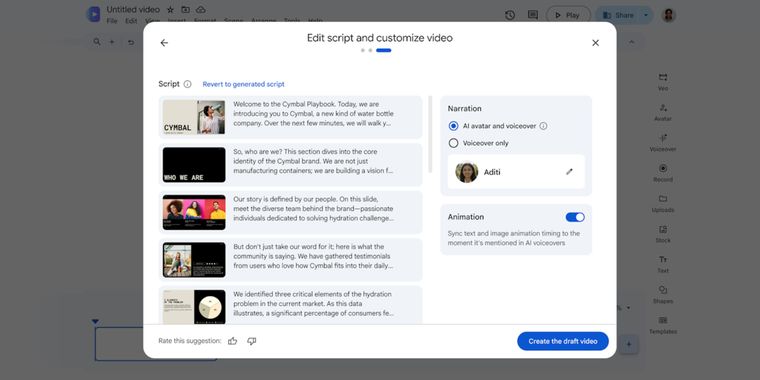Viewport: 760px width, 380px height.
Task: Edit script text 'We identified three critical elements'
Action: [313, 304]
